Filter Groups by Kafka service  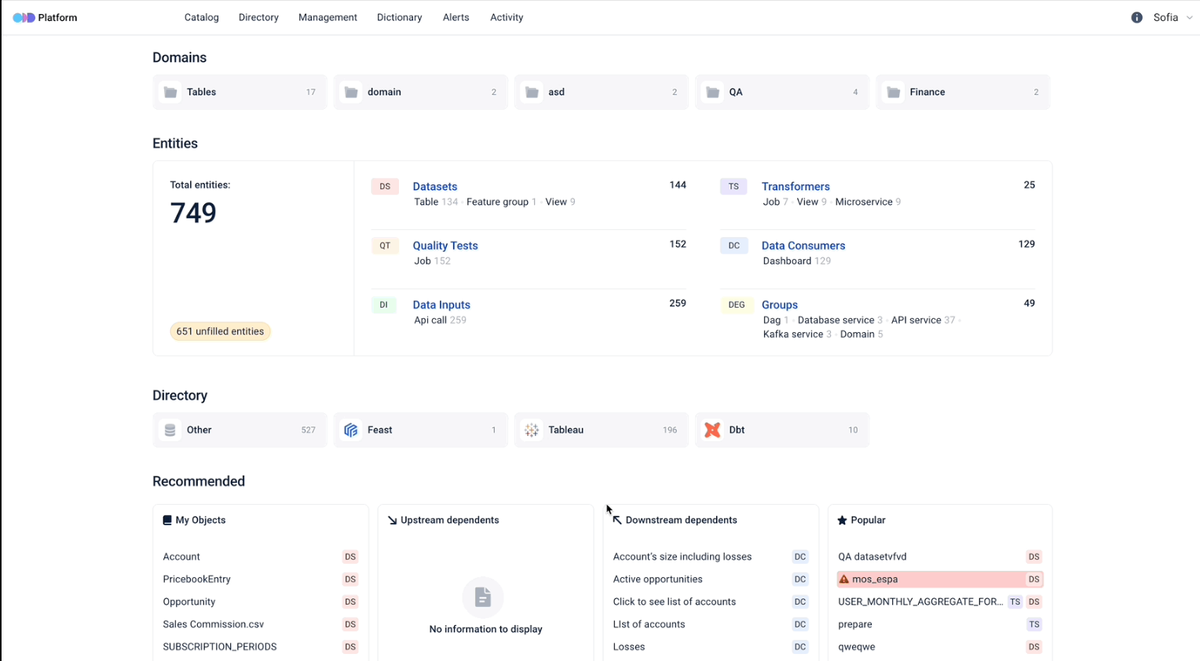797,334
